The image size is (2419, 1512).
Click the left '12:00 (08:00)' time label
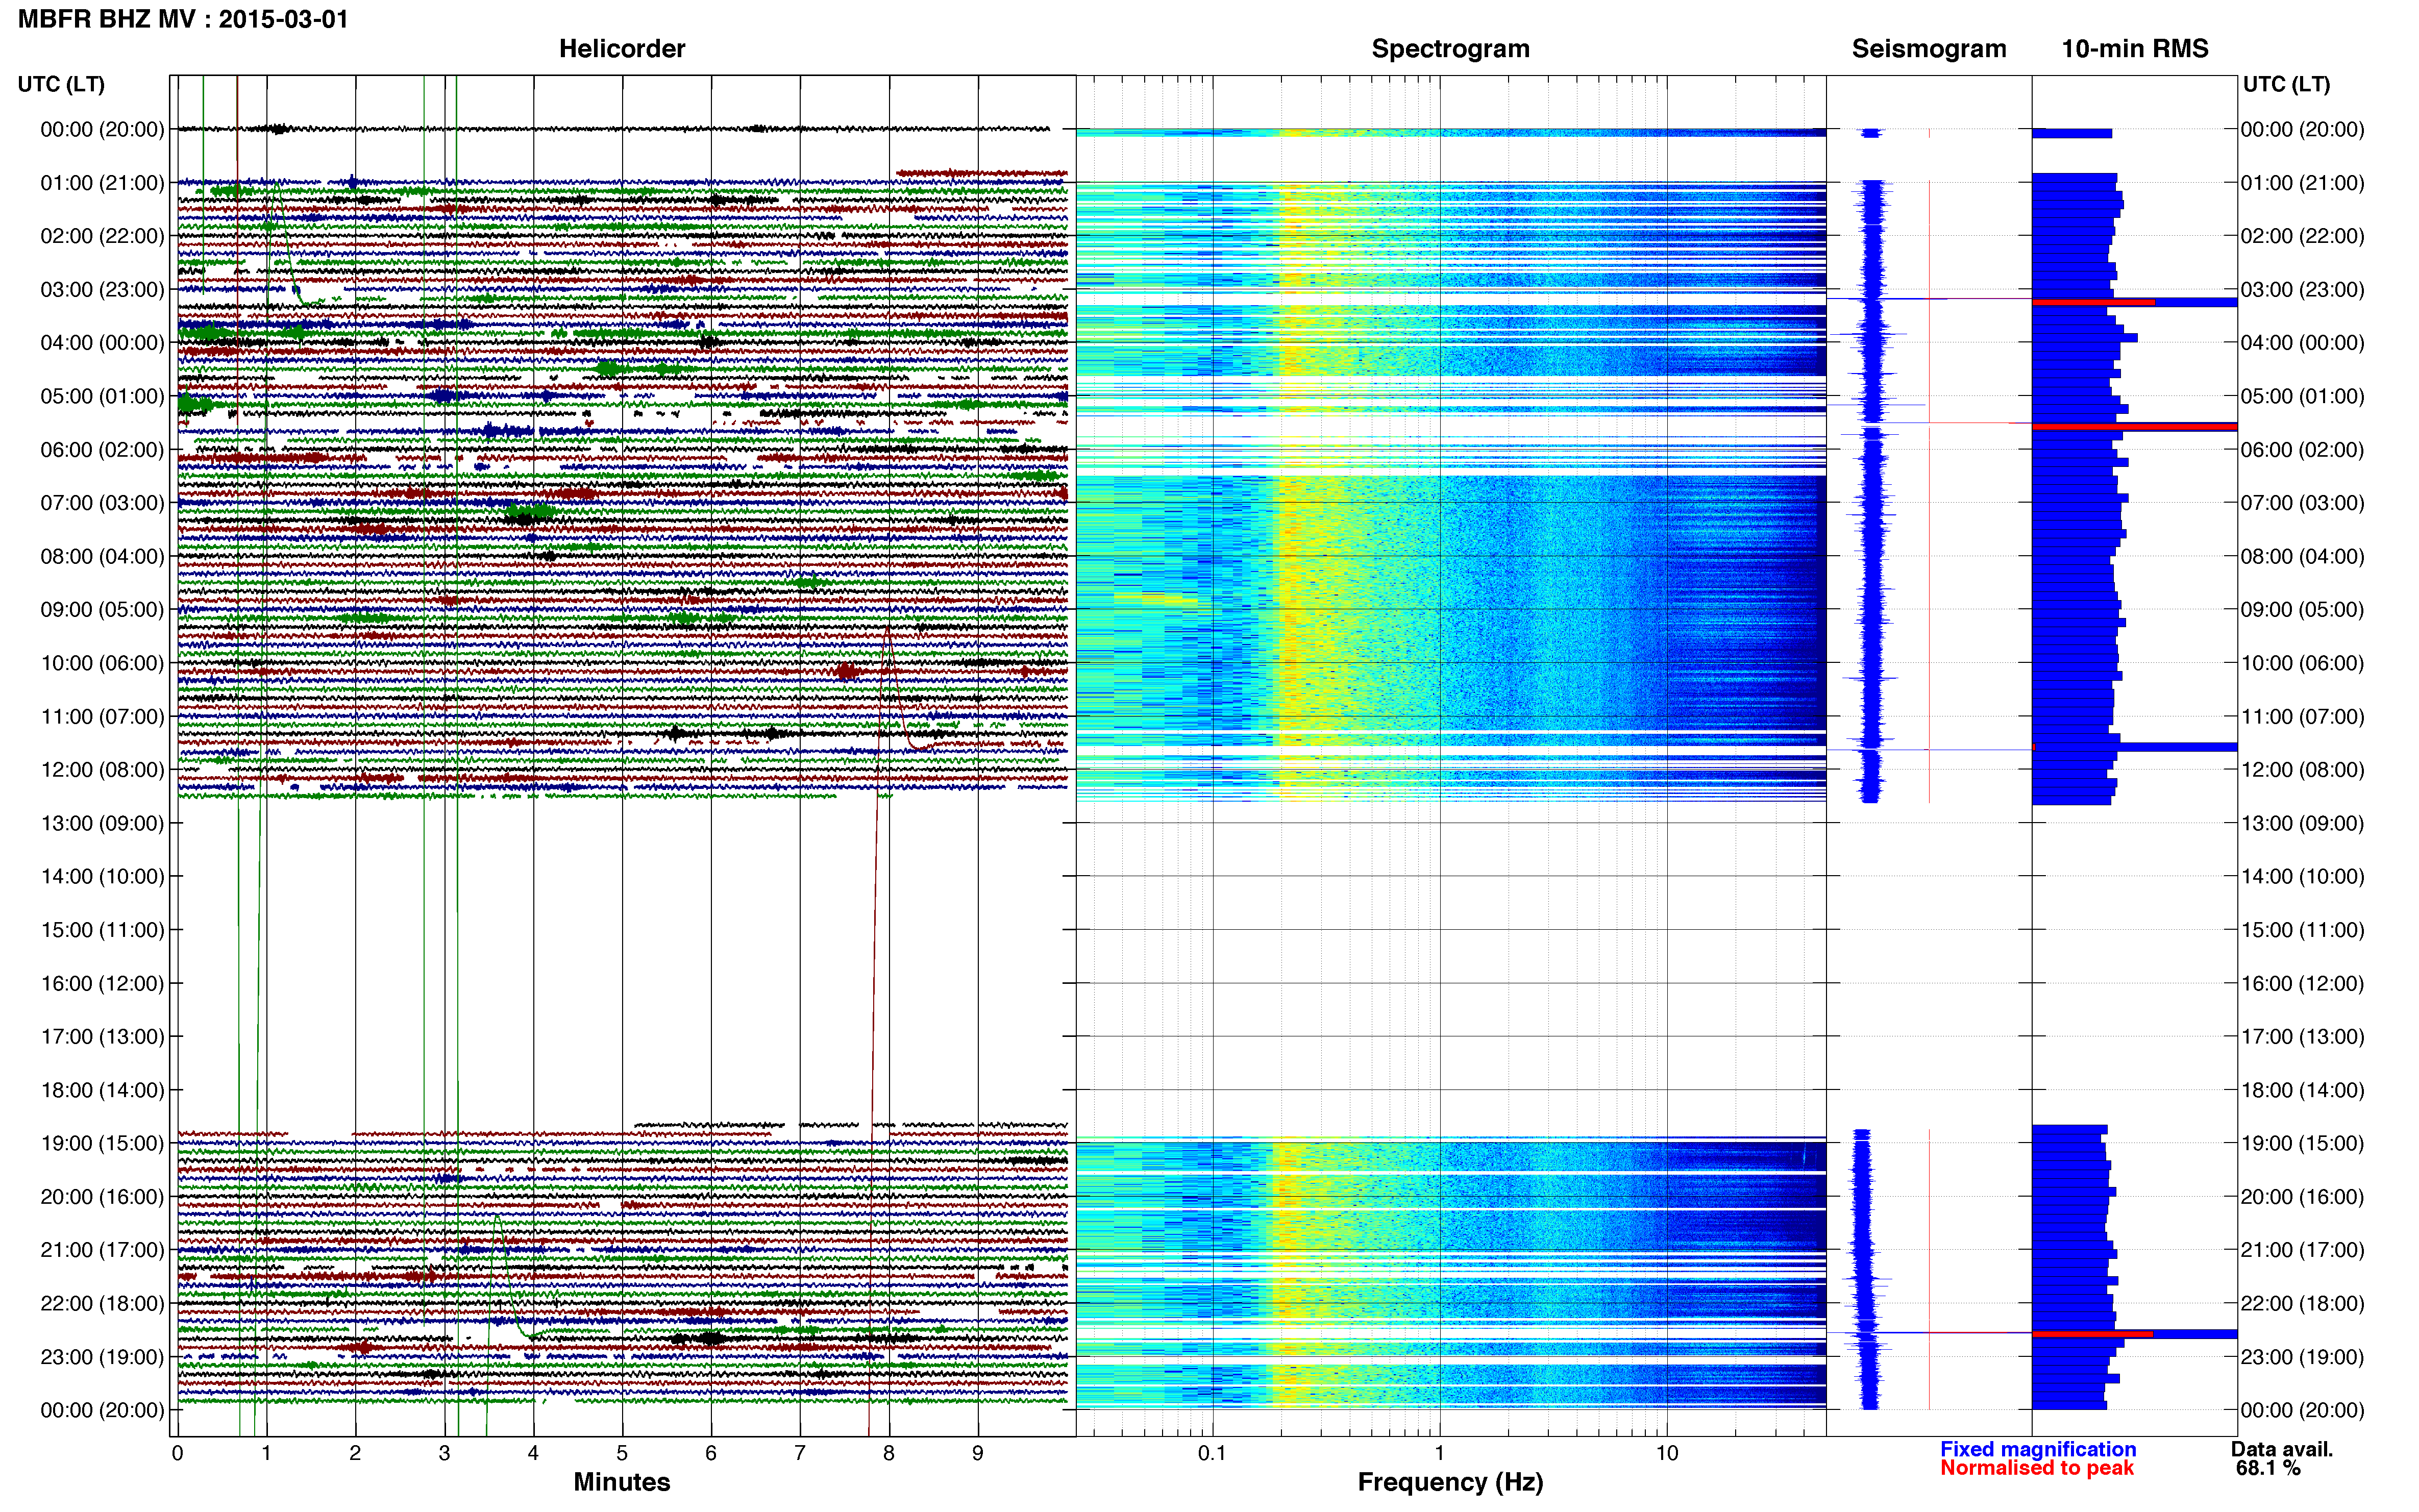tap(102, 770)
